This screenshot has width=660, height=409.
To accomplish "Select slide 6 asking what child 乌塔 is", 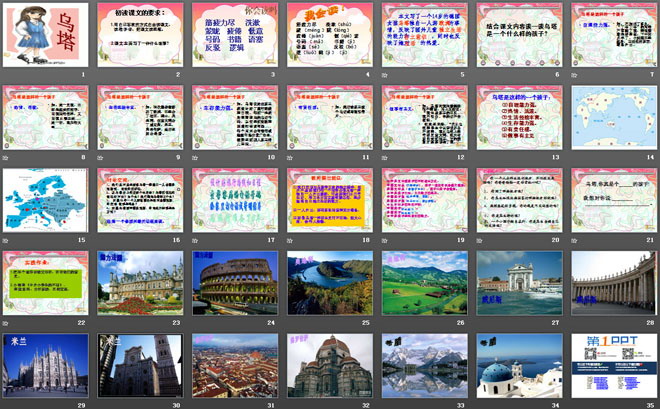I will pyautogui.click(x=520, y=35).
